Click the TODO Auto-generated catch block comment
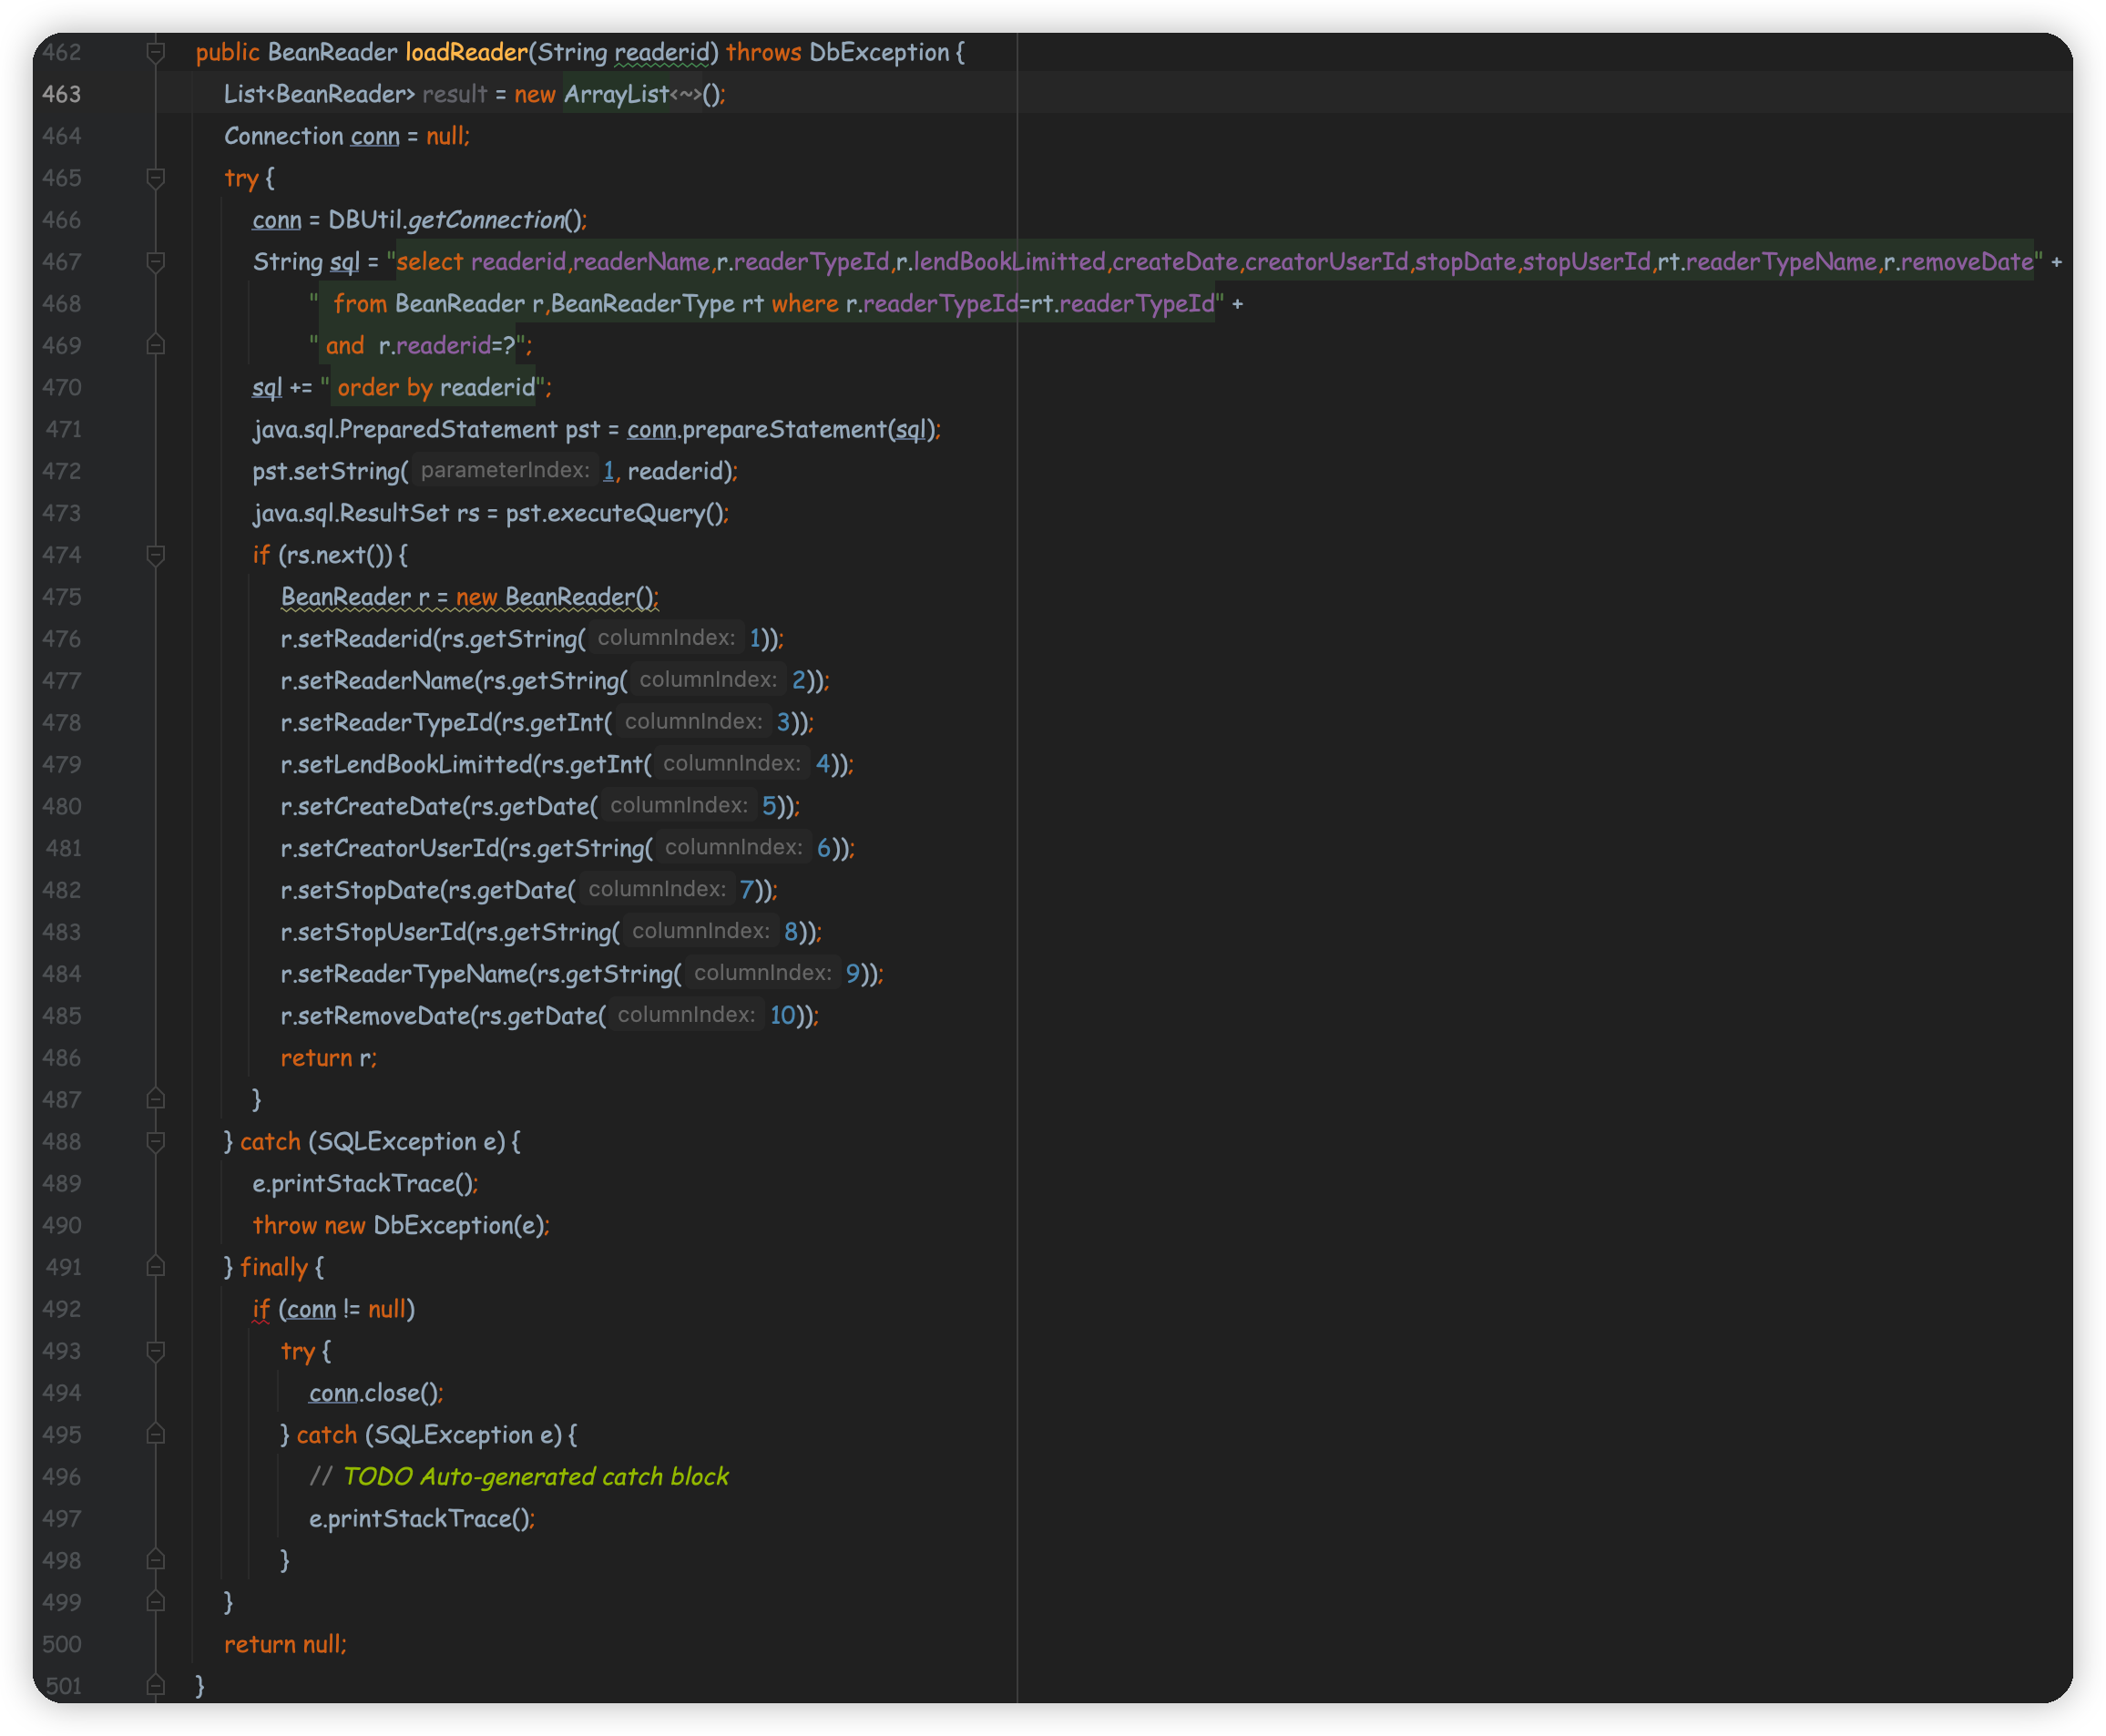This screenshot has width=2106, height=1736. (519, 1478)
